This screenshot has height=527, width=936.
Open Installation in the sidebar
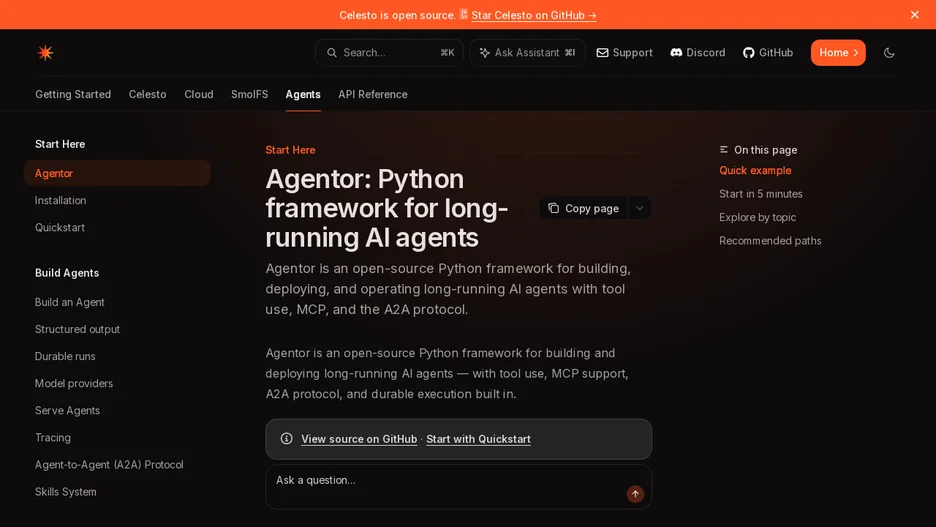pyautogui.click(x=60, y=201)
